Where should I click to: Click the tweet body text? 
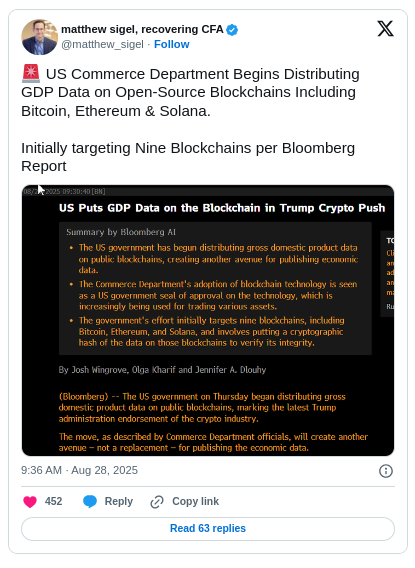tap(190, 120)
